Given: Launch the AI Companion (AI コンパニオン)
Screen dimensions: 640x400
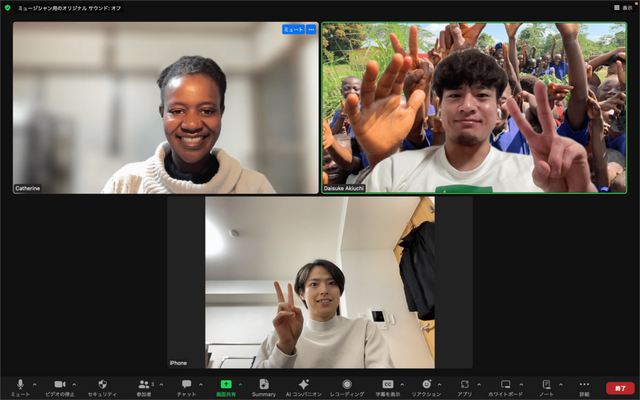Looking at the screenshot, I should point(304,384).
